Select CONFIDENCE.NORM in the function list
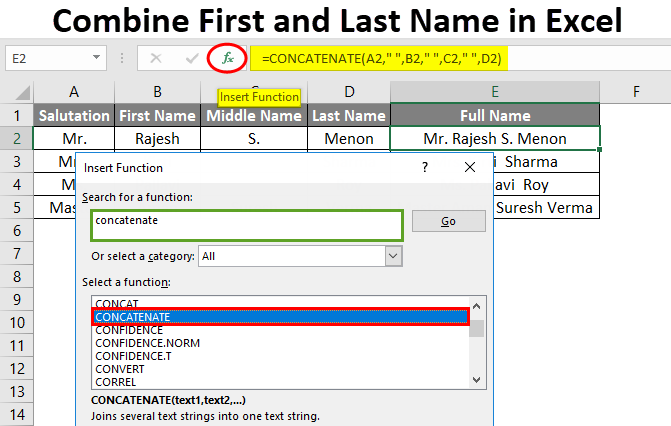Image resolution: width=671 pixels, height=426 pixels. (x=280, y=343)
